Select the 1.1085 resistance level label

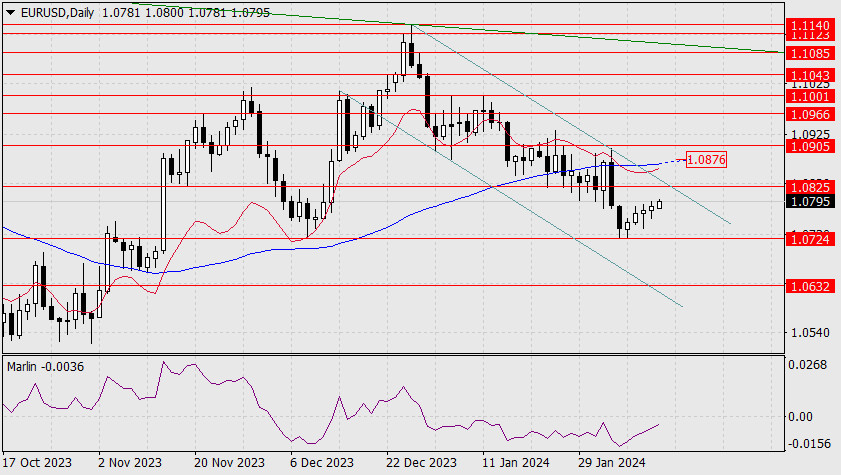[x=810, y=53]
